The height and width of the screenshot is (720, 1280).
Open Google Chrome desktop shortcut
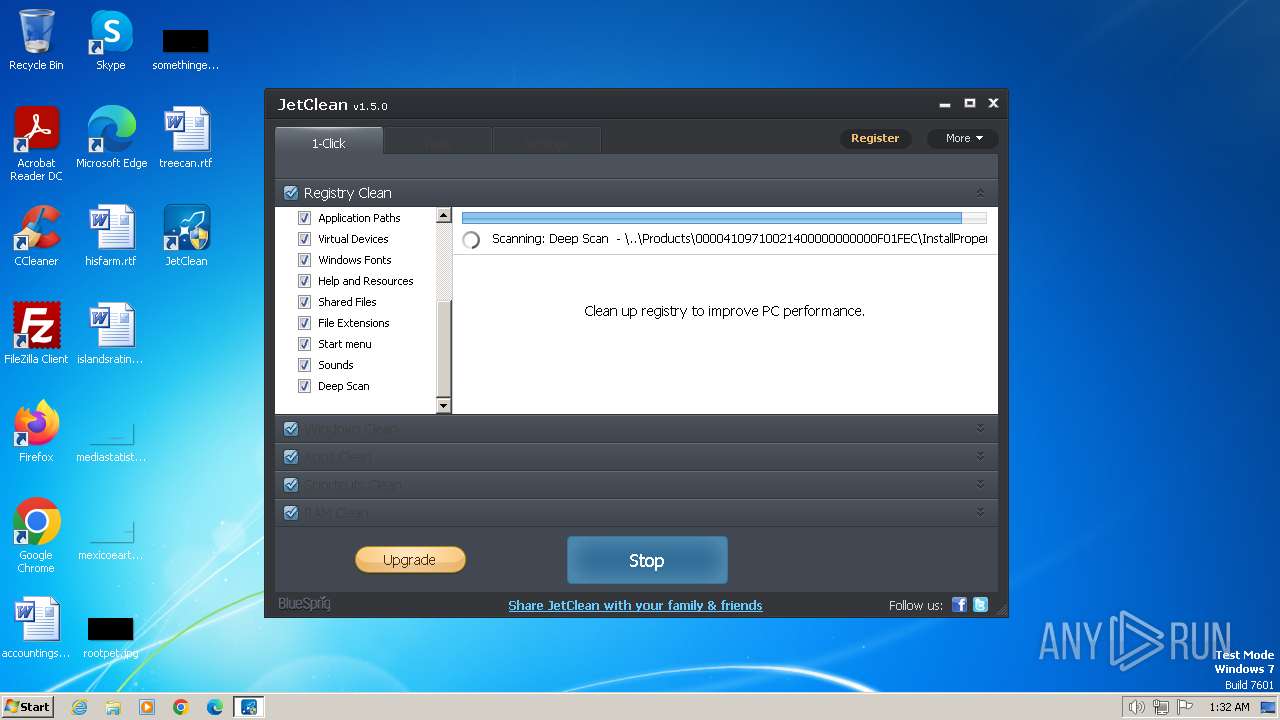pos(36,536)
